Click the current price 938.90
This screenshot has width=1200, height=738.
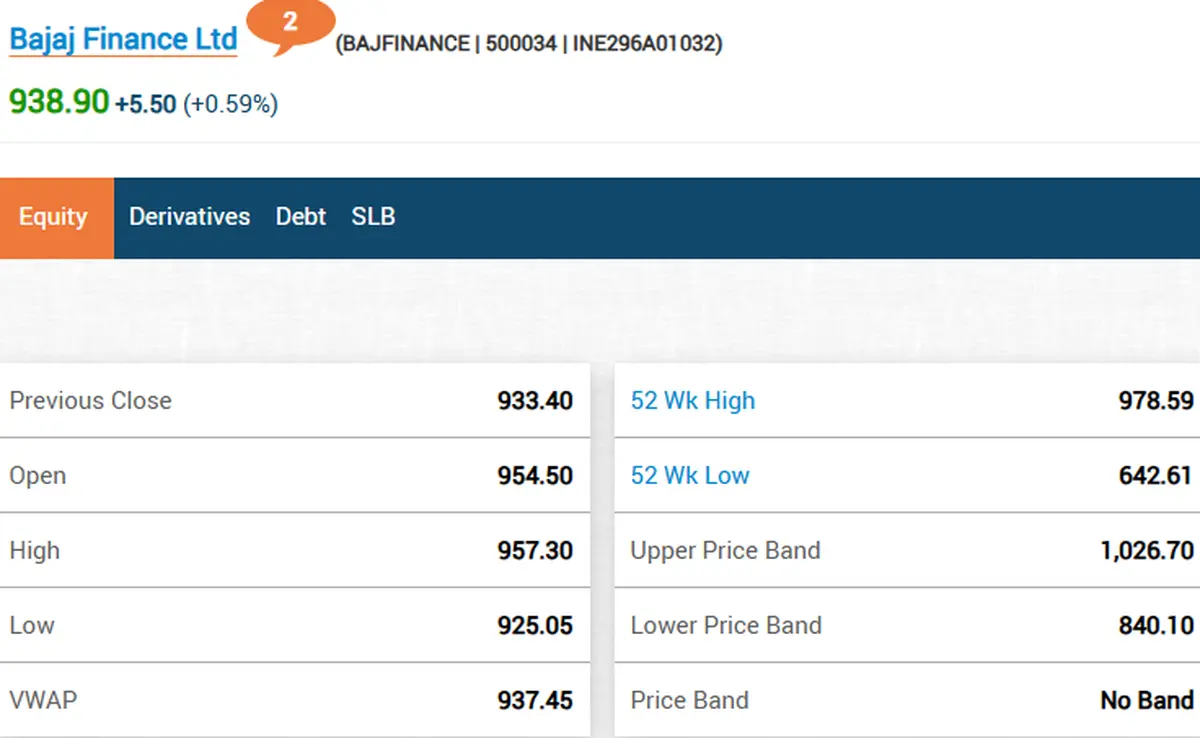click(59, 102)
